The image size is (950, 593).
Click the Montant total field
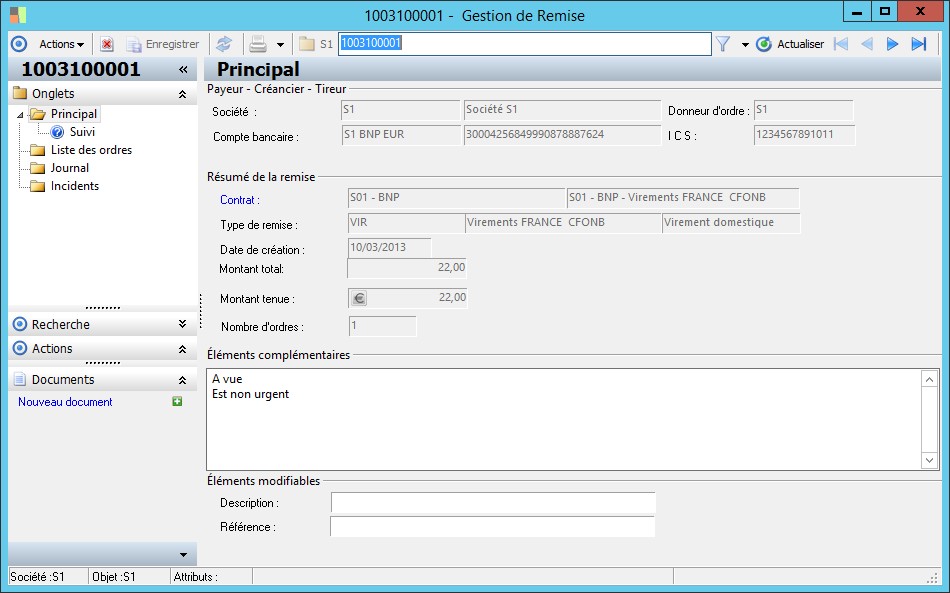click(407, 268)
